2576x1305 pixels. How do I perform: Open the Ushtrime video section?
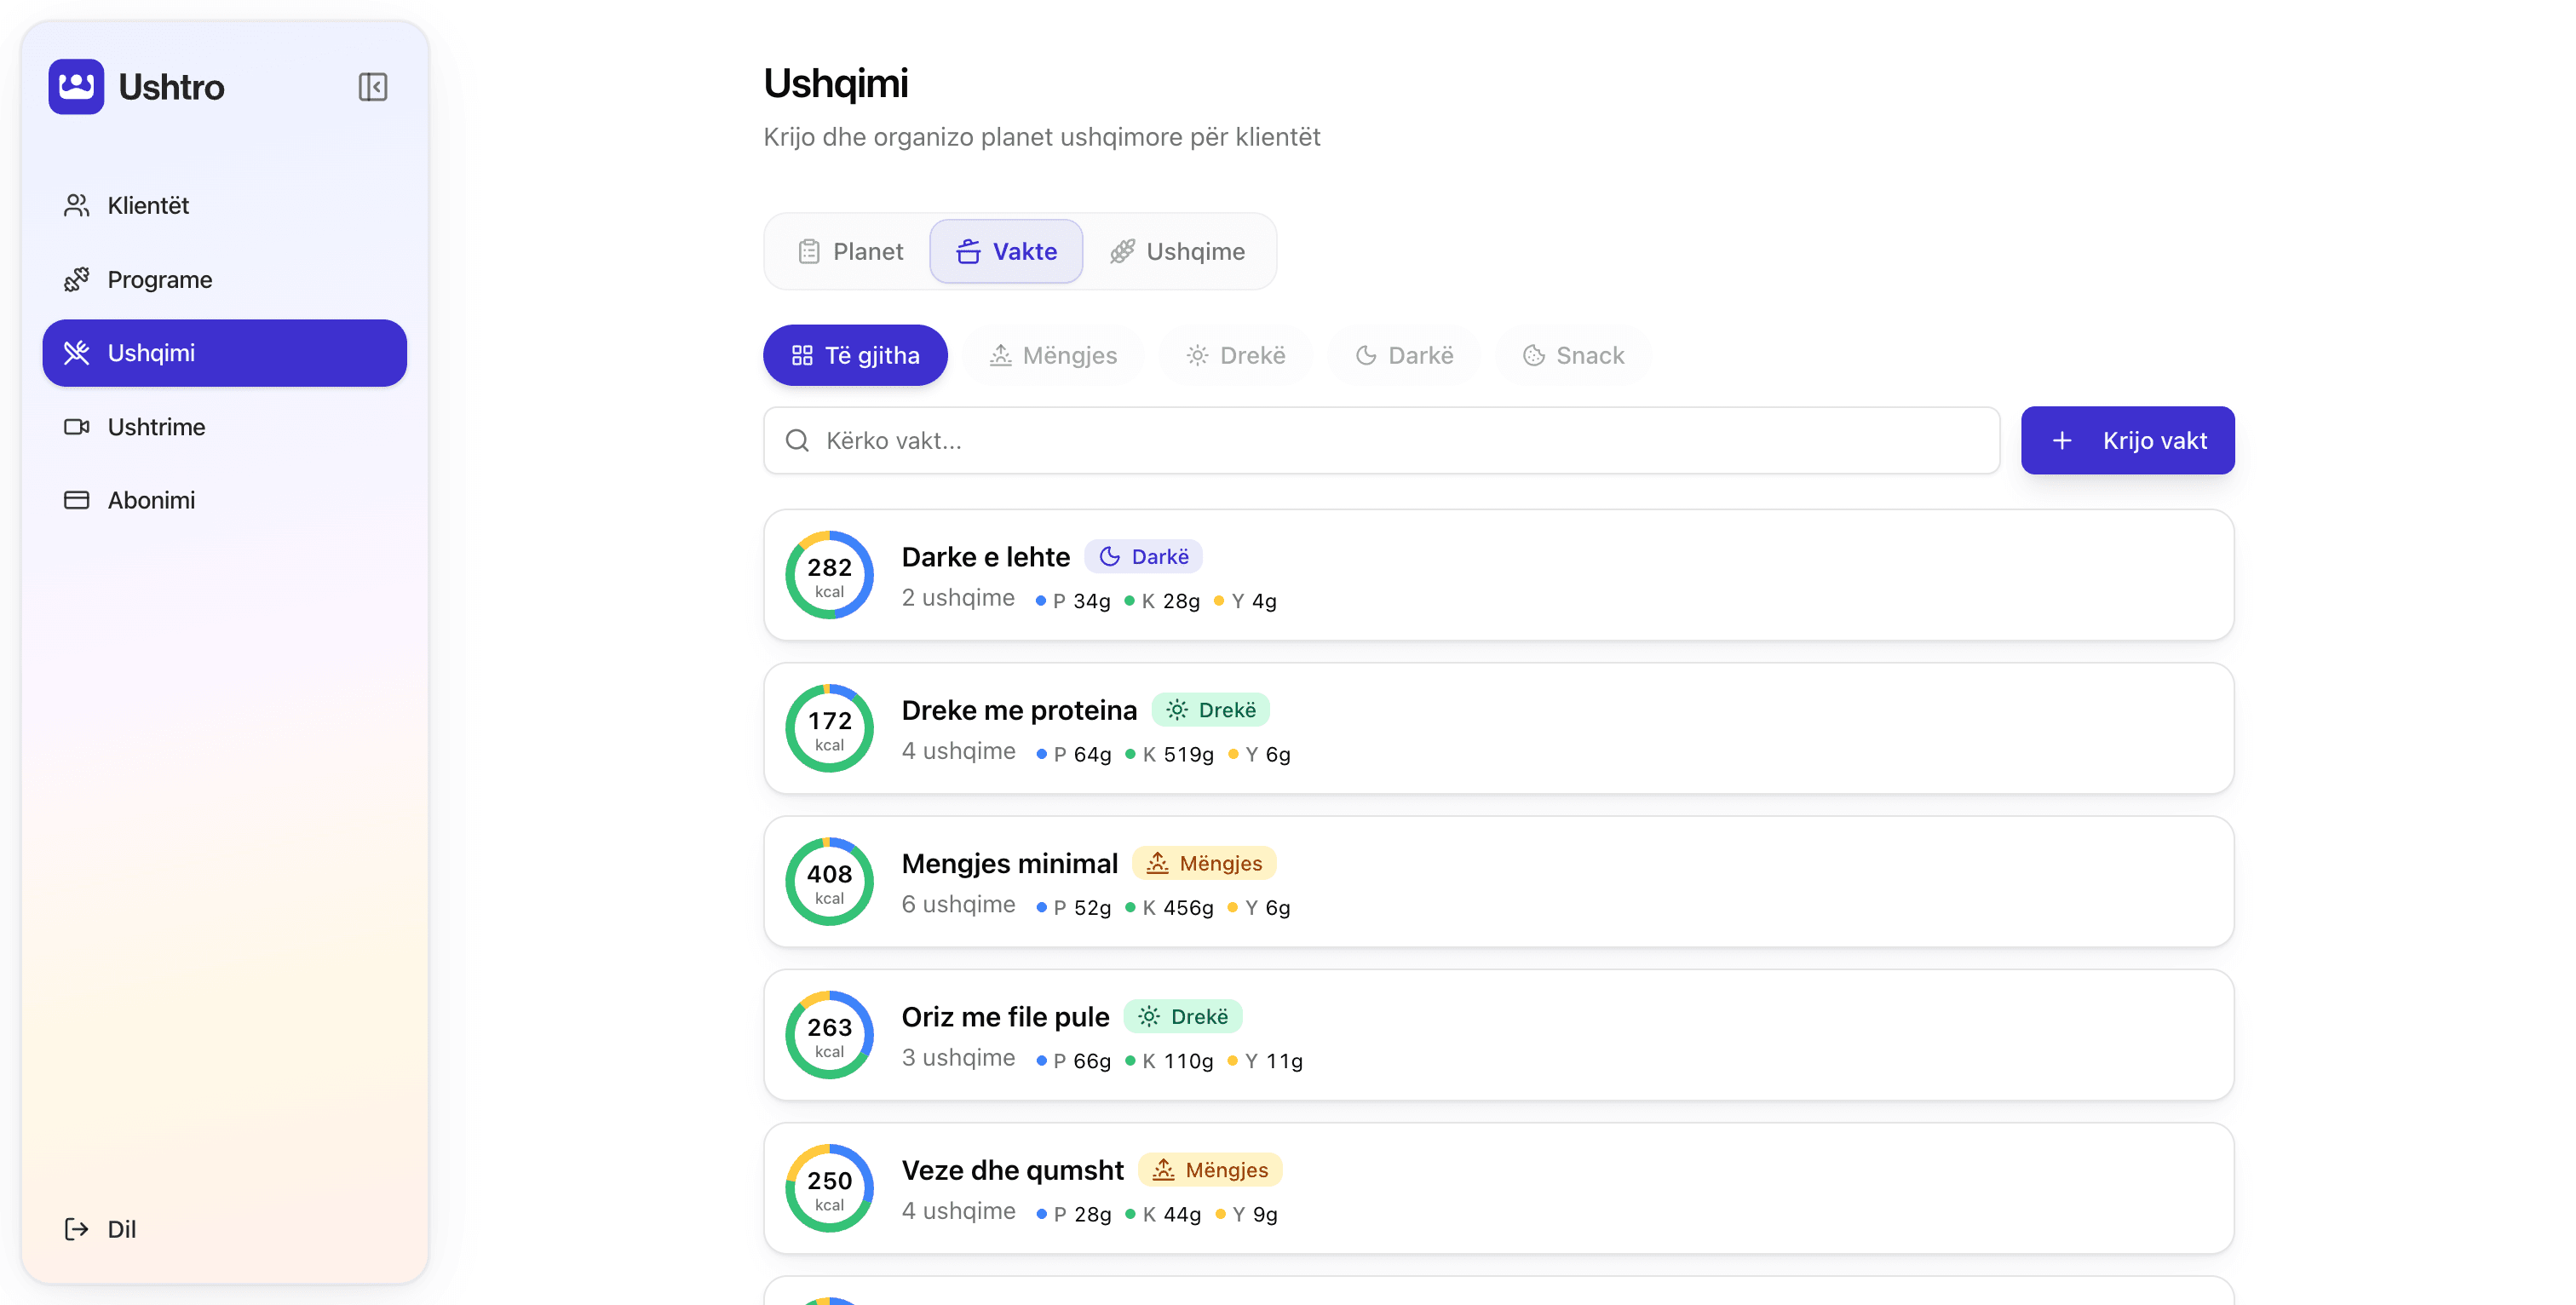coord(224,427)
